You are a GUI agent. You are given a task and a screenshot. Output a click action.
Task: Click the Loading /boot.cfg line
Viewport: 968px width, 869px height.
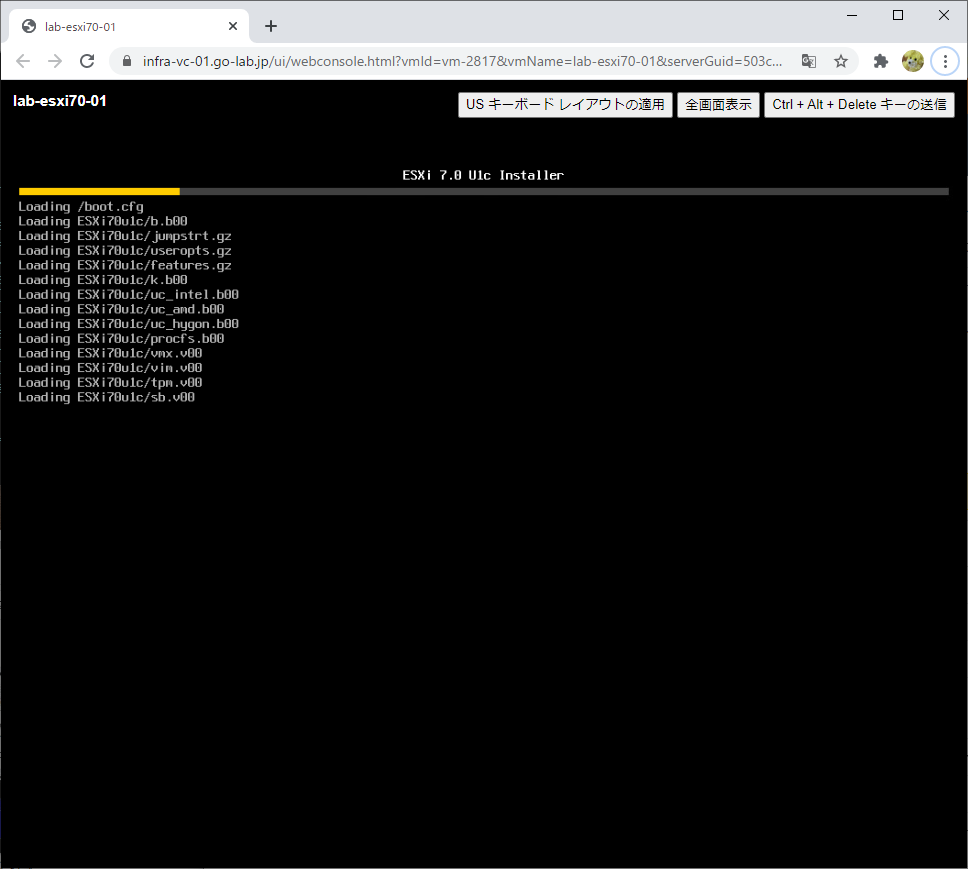click(x=81, y=207)
